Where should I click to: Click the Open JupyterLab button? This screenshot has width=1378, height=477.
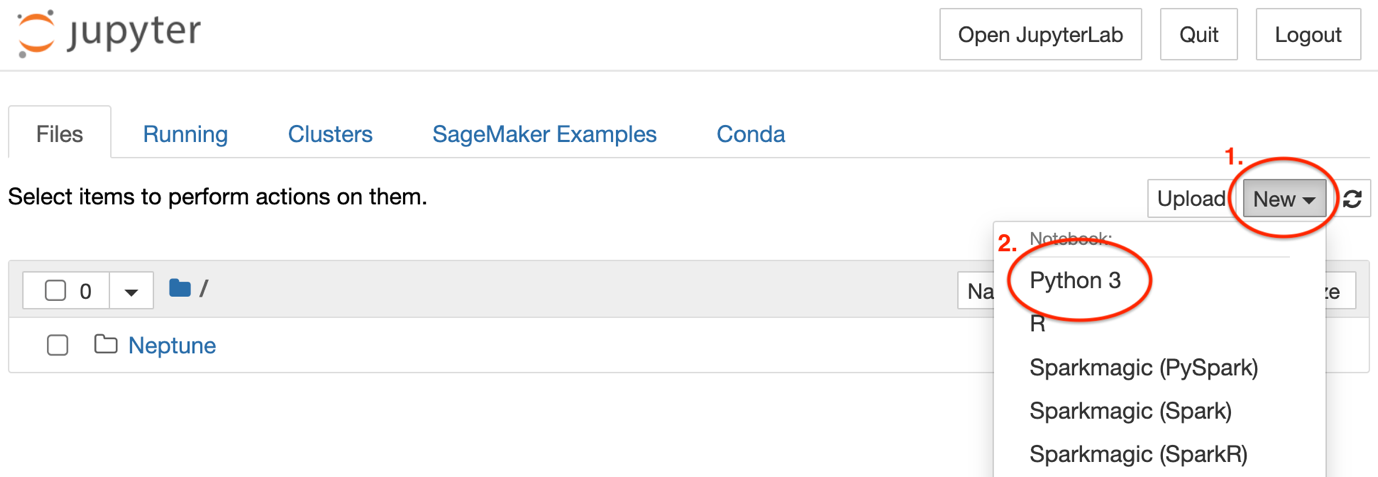coord(1040,35)
